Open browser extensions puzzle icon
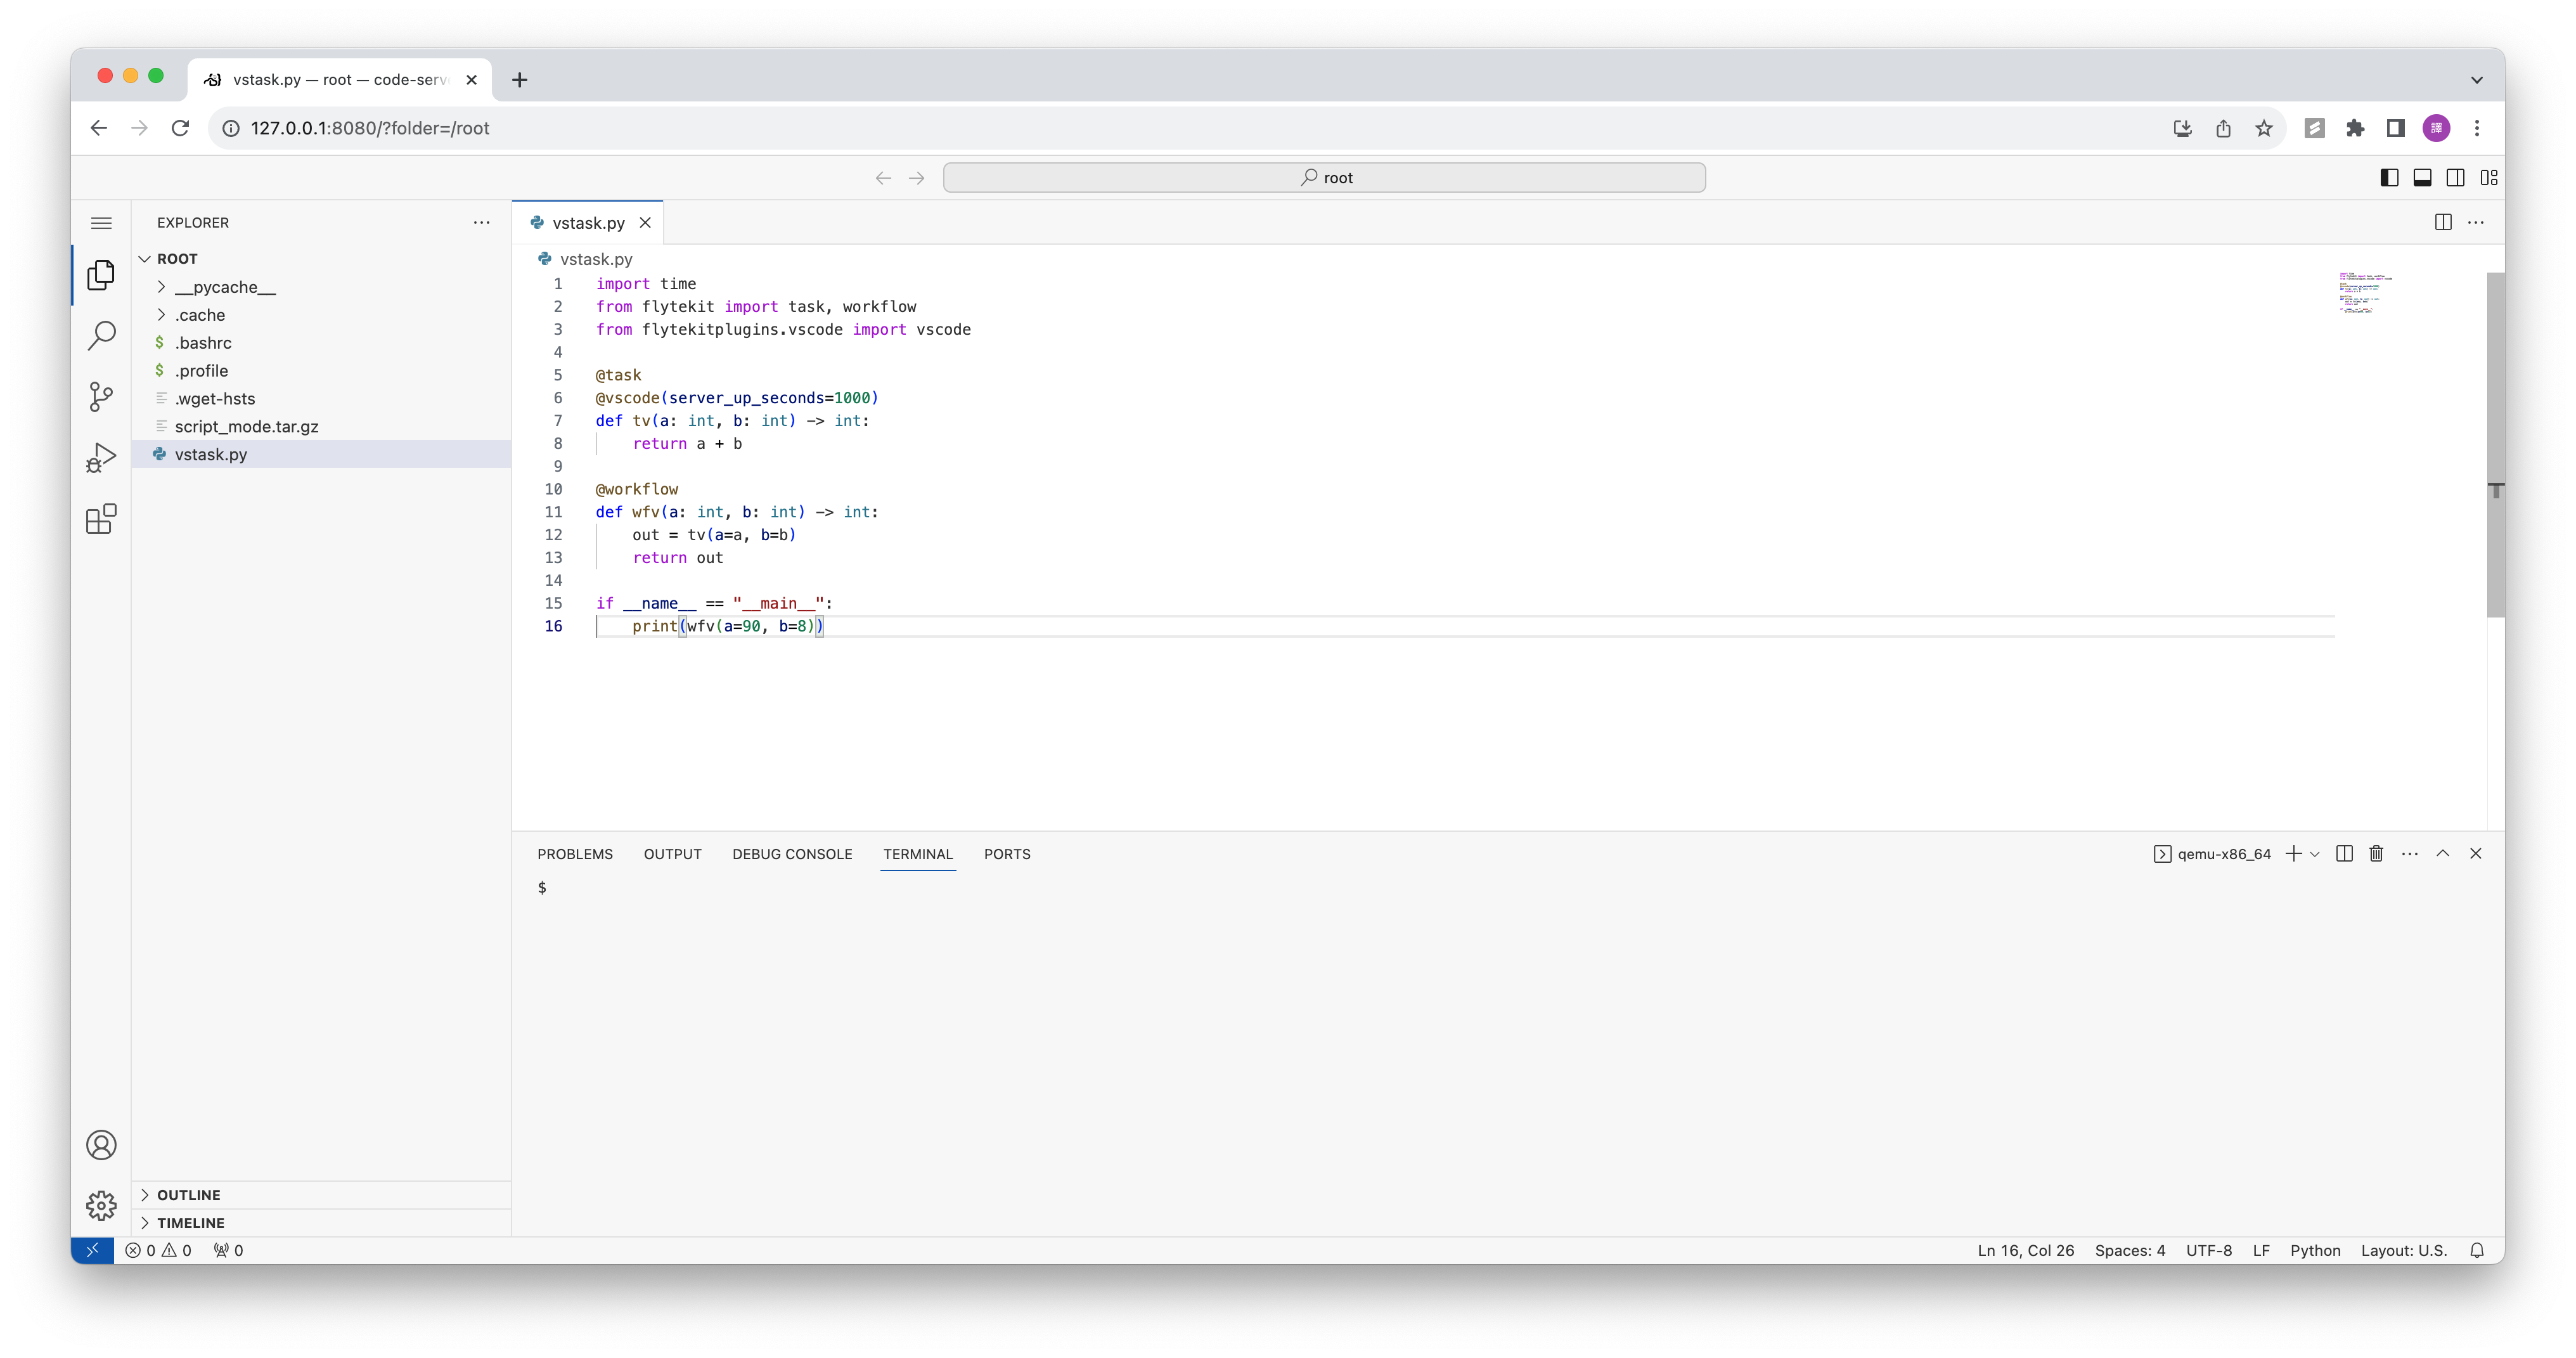Screen dimensions: 2576x1358 2355,128
